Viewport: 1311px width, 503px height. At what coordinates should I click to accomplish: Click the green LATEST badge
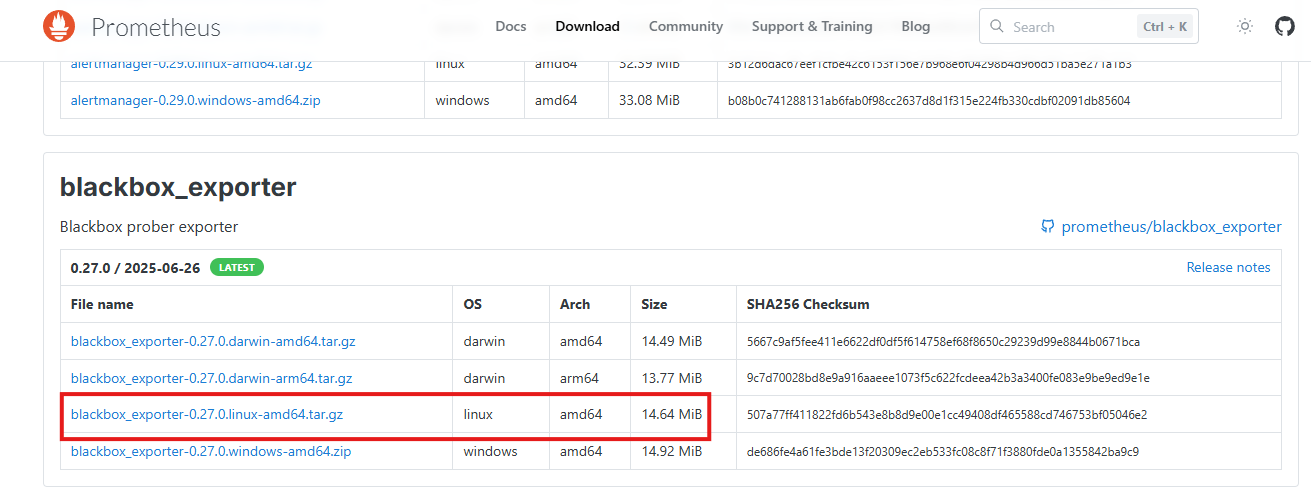pyautogui.click(x=237, y=267)
